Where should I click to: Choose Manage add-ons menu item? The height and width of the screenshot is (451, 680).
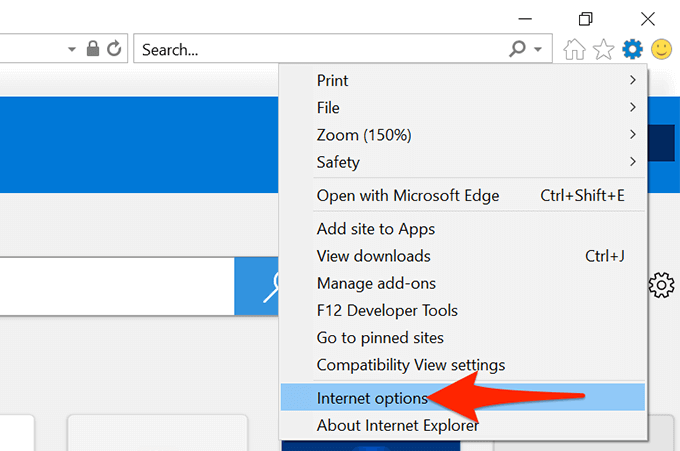pos(376,283)
